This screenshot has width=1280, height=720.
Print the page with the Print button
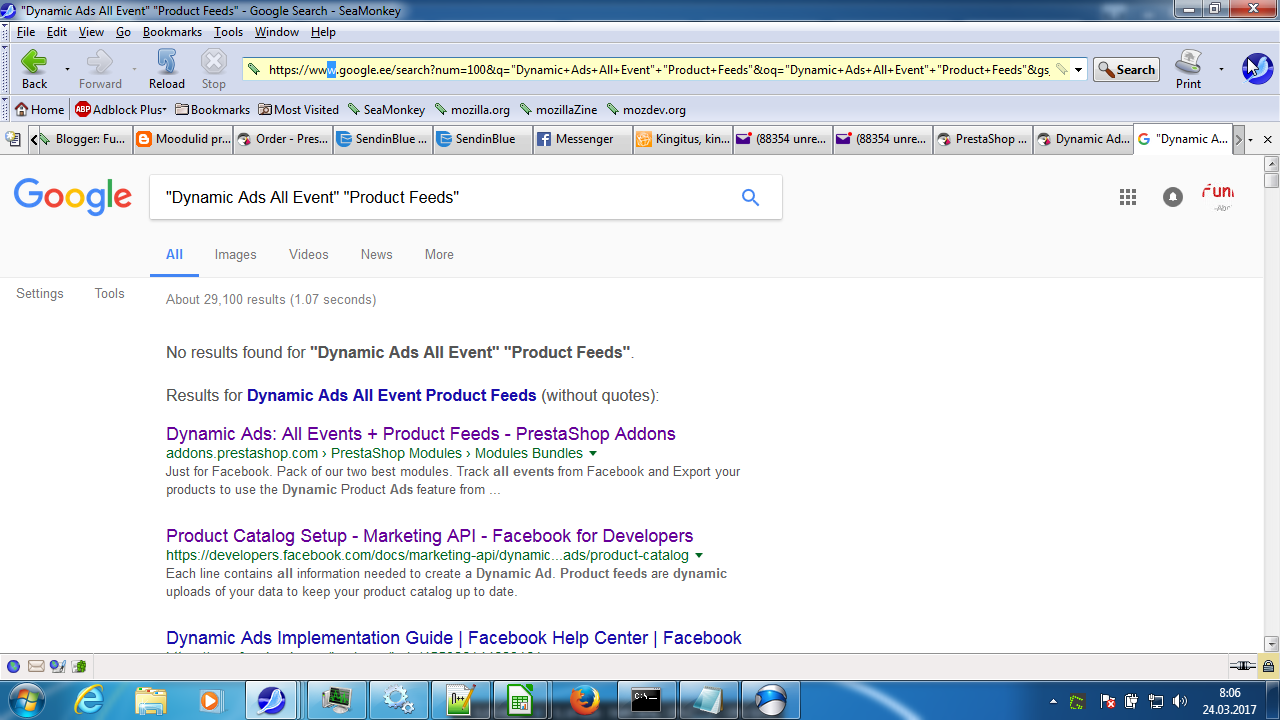[1188, 69]
